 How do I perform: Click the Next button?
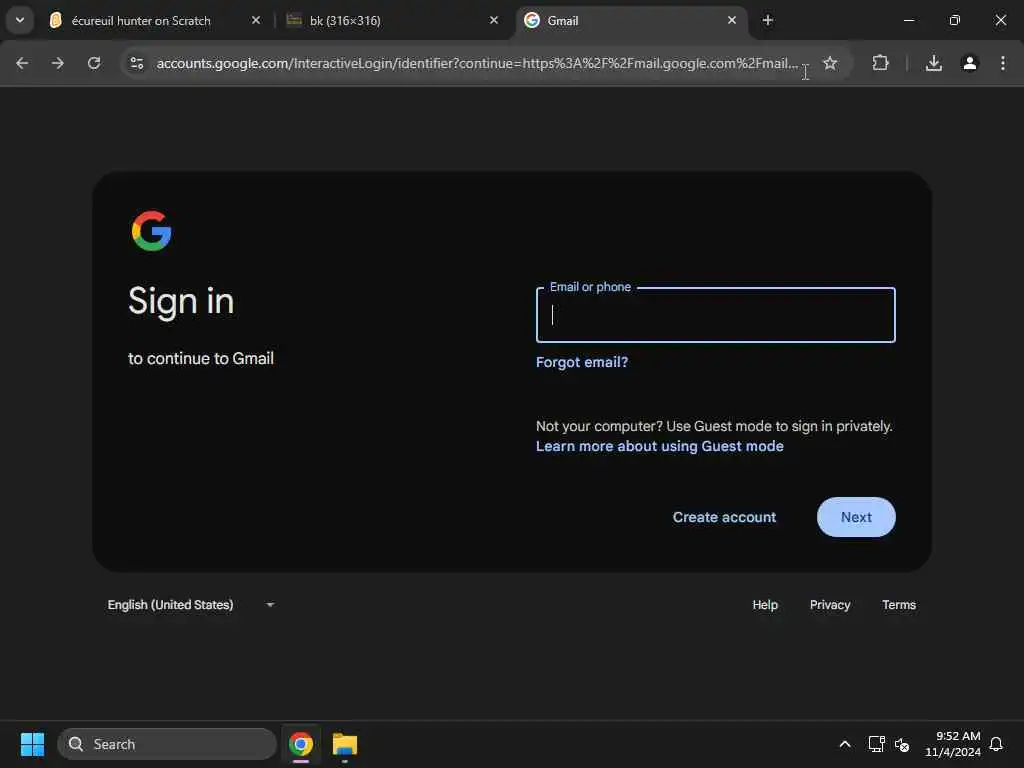(x=856, y=517)
